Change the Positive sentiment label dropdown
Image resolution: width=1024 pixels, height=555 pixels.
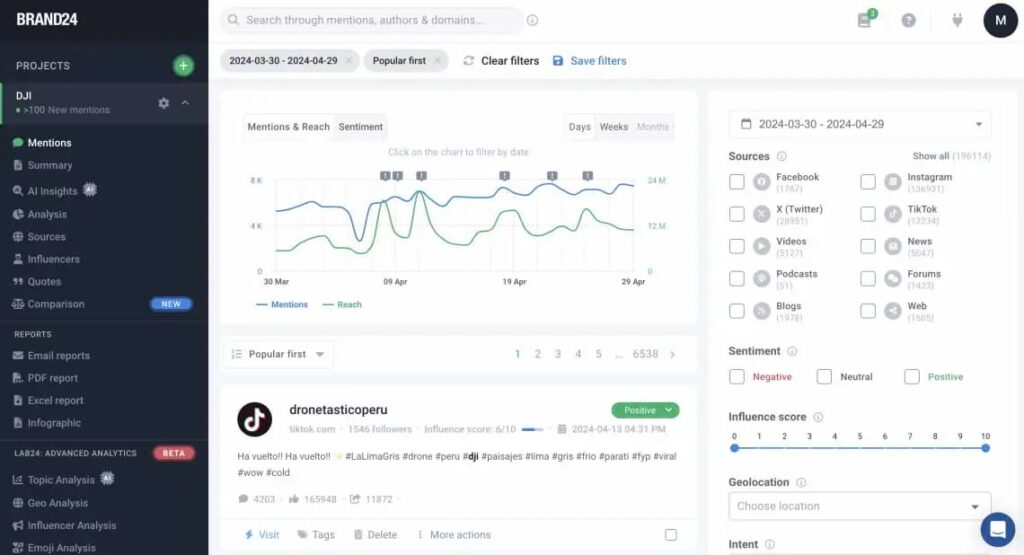(x=645, y=410)
